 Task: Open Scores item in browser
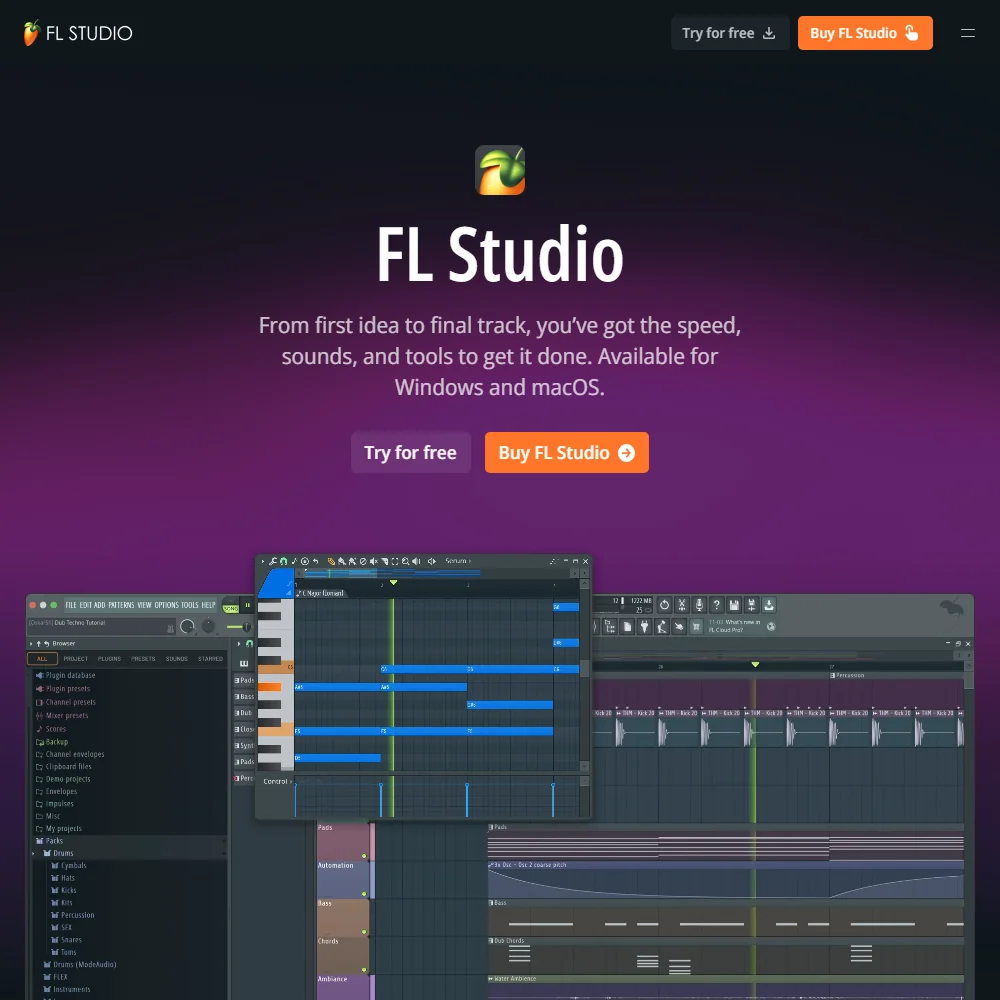pos(51,728)
